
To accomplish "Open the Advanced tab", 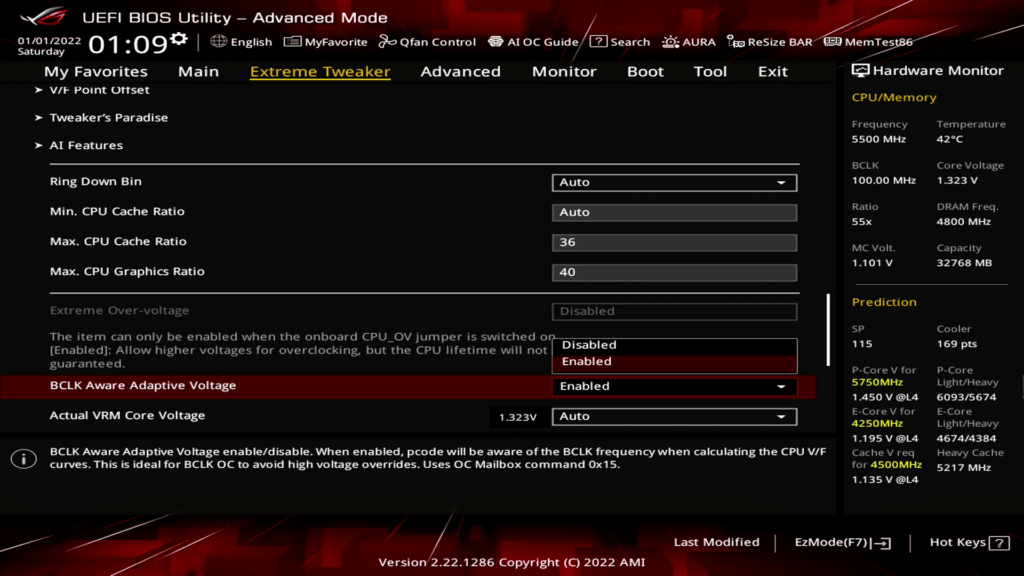I will 460,71.
